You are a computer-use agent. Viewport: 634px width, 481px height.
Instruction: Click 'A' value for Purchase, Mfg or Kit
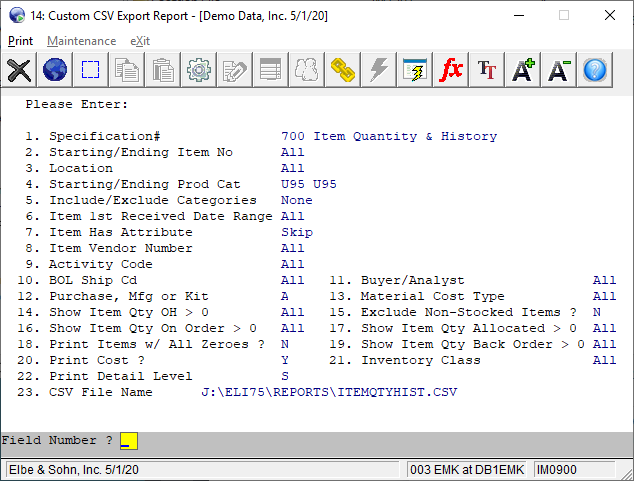[285, 296]
